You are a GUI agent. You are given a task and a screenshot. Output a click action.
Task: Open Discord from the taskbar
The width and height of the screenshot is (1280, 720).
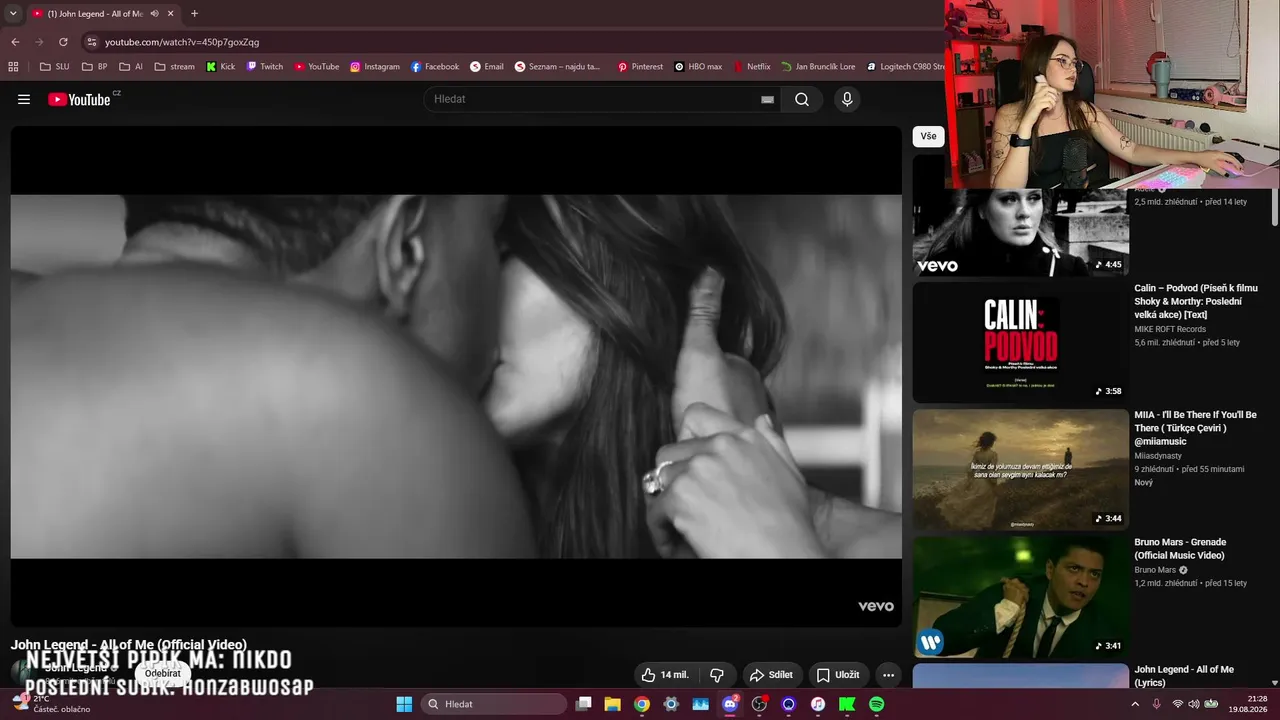[730, 704]
